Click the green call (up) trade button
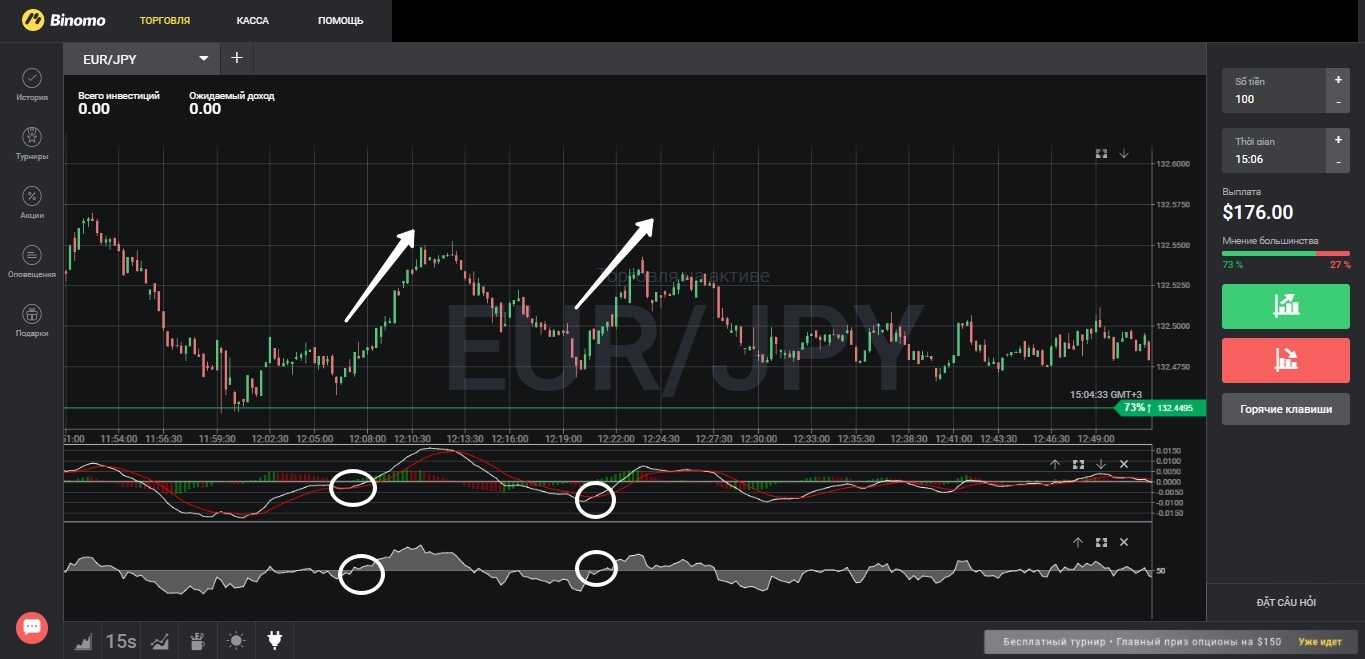This screenshot has height=659, width=1365. [1285, 306]
